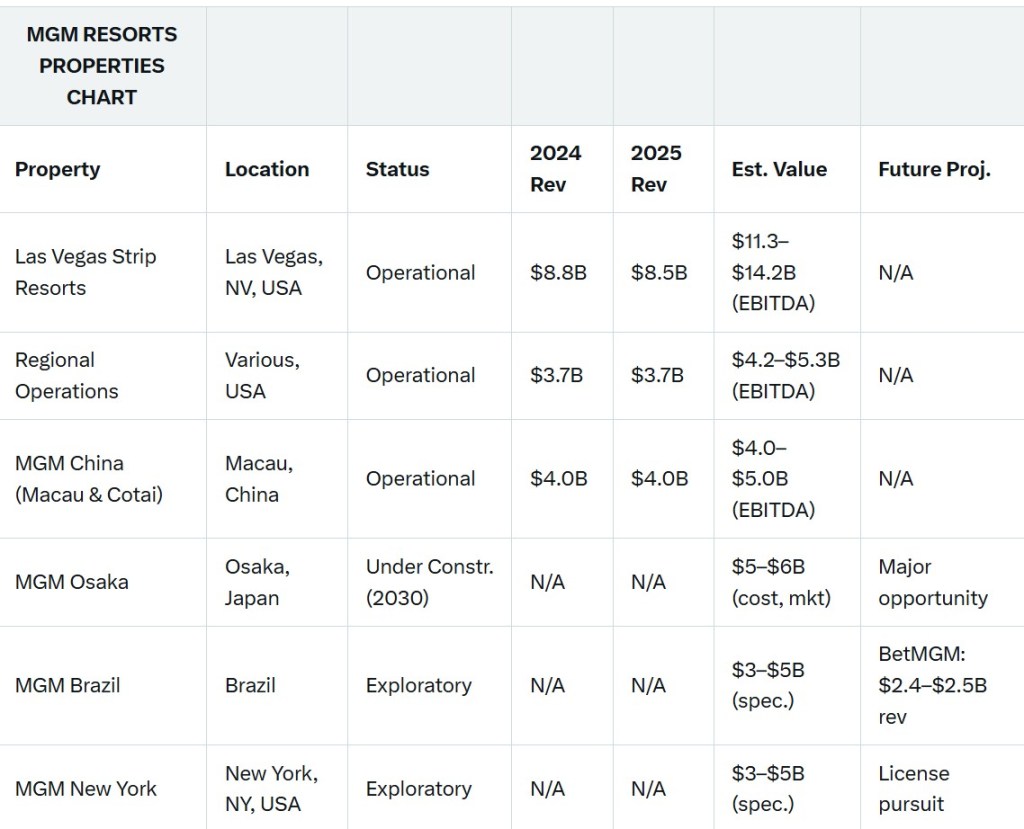Select the MGM Brazil property cell
Image resolution: width=1024 pixels, height=829 pixels.
pos(68,685)
